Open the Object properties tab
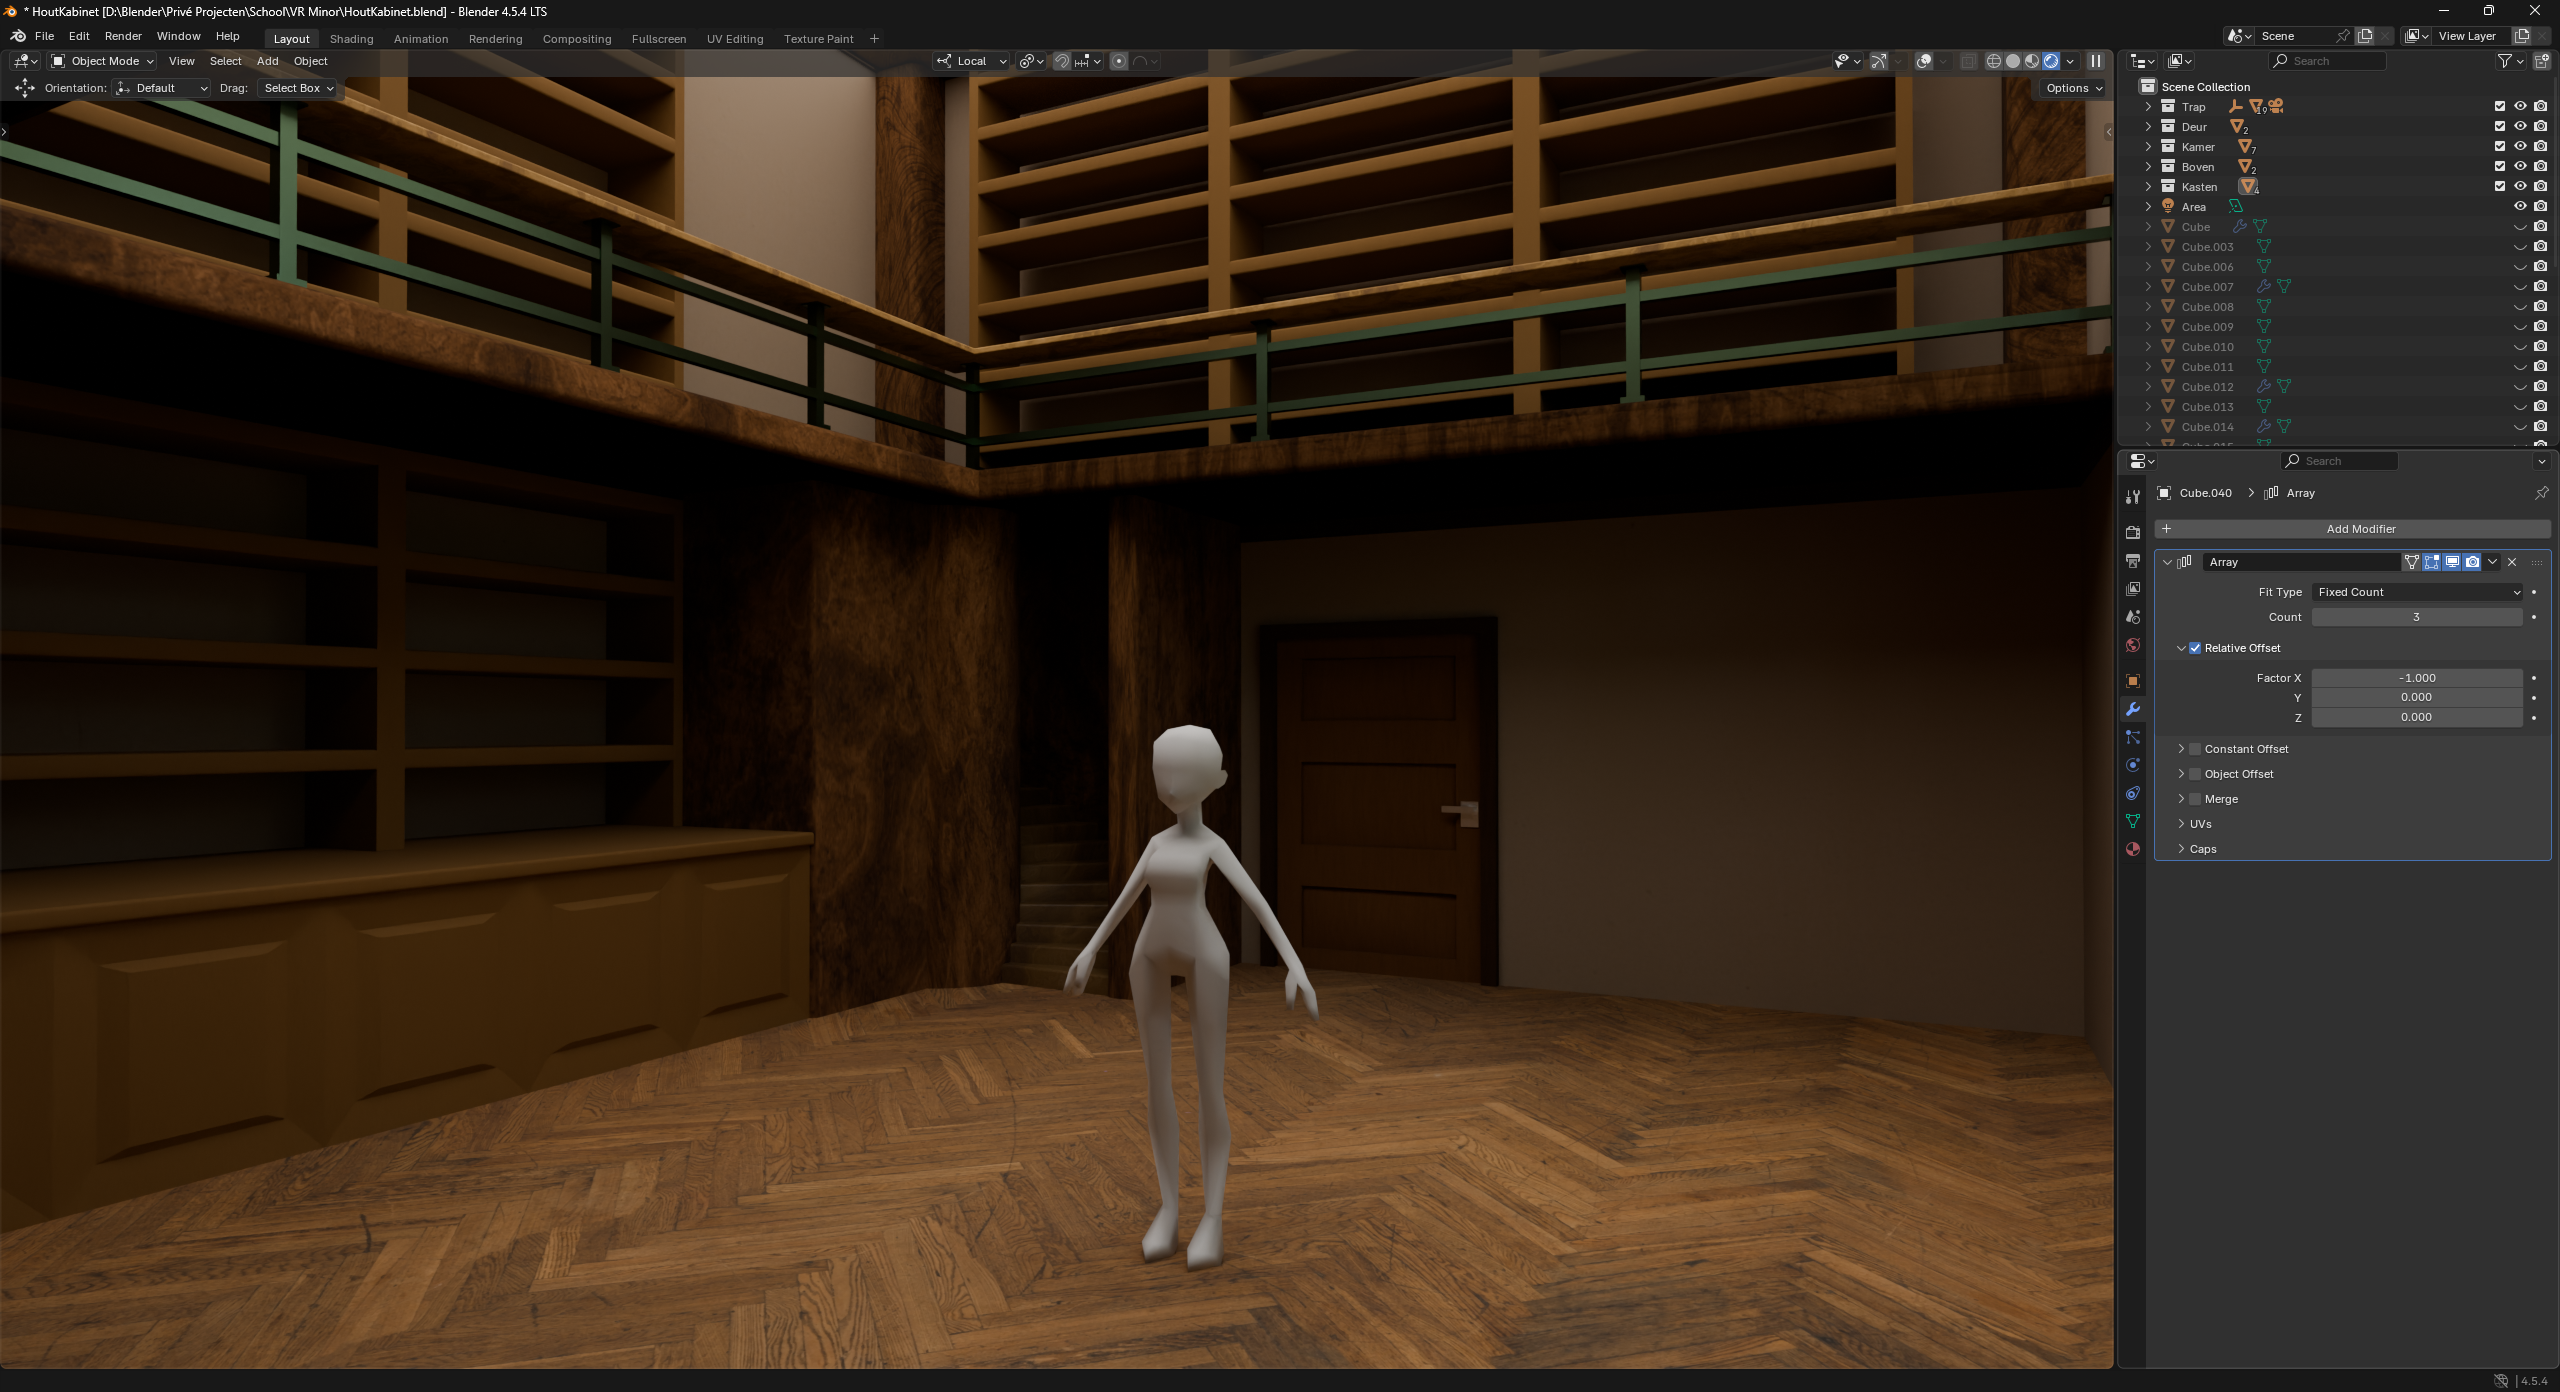The width and height of the screenshot is (2560, 1392). [2133, 681]
